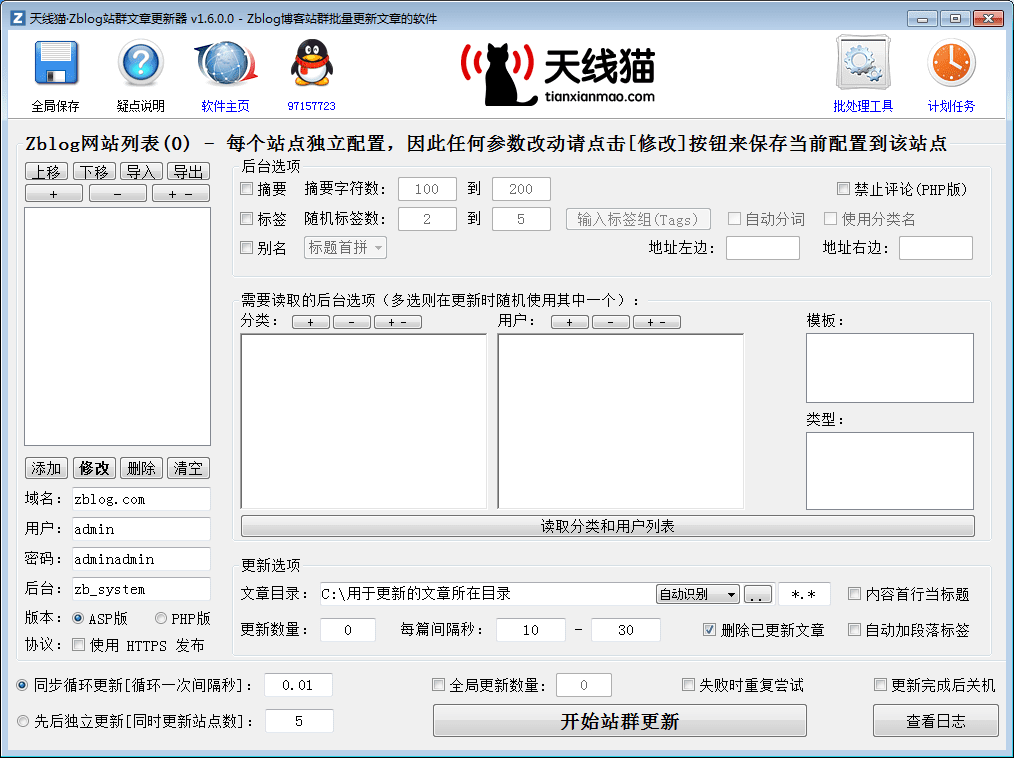Start update with 开始站群更新 button

(620, 720)
